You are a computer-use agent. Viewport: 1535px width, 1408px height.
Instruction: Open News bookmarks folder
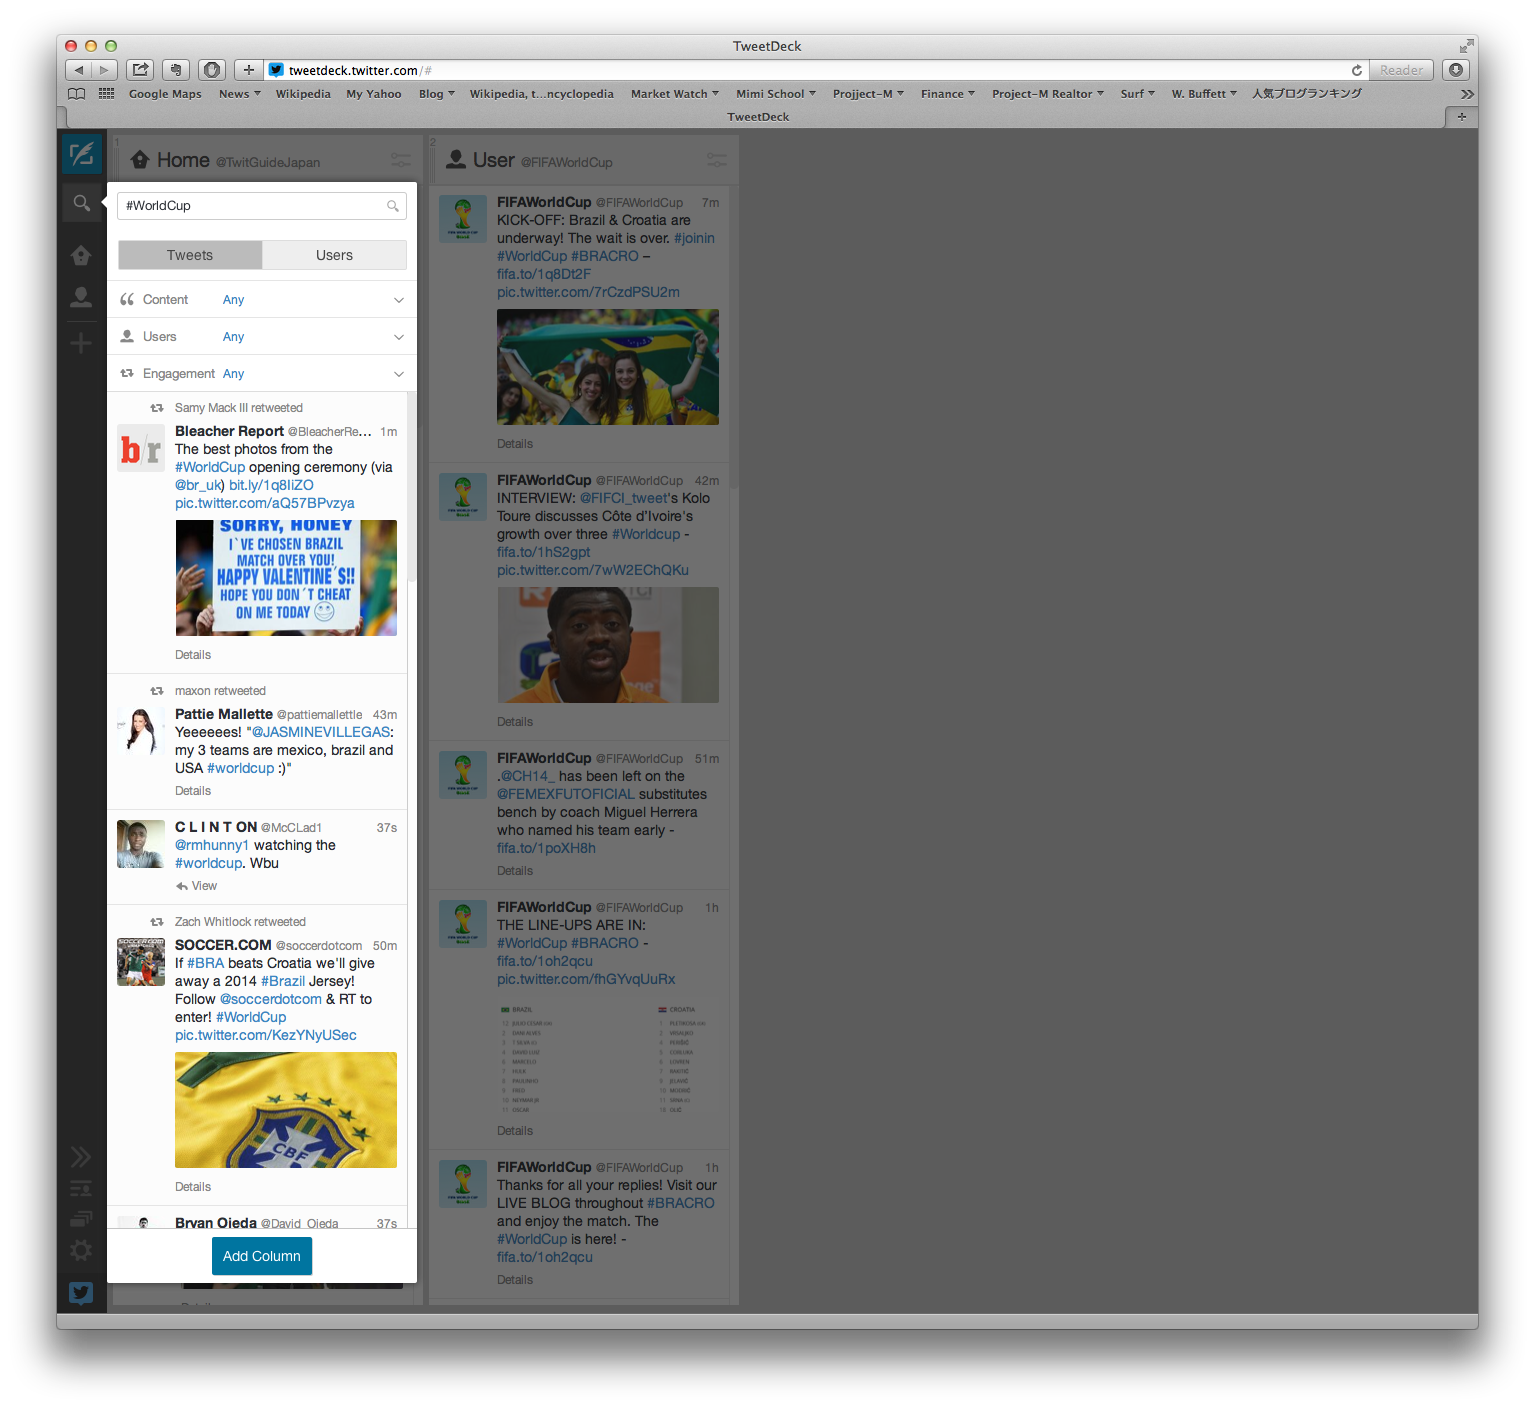click(240, 94)
